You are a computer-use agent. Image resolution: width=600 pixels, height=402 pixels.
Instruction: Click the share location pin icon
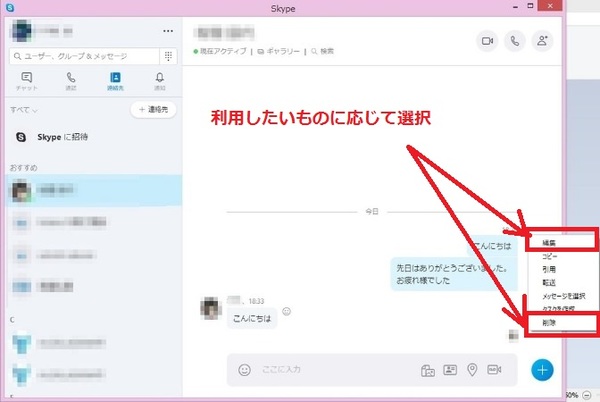(x=472, y=369)
